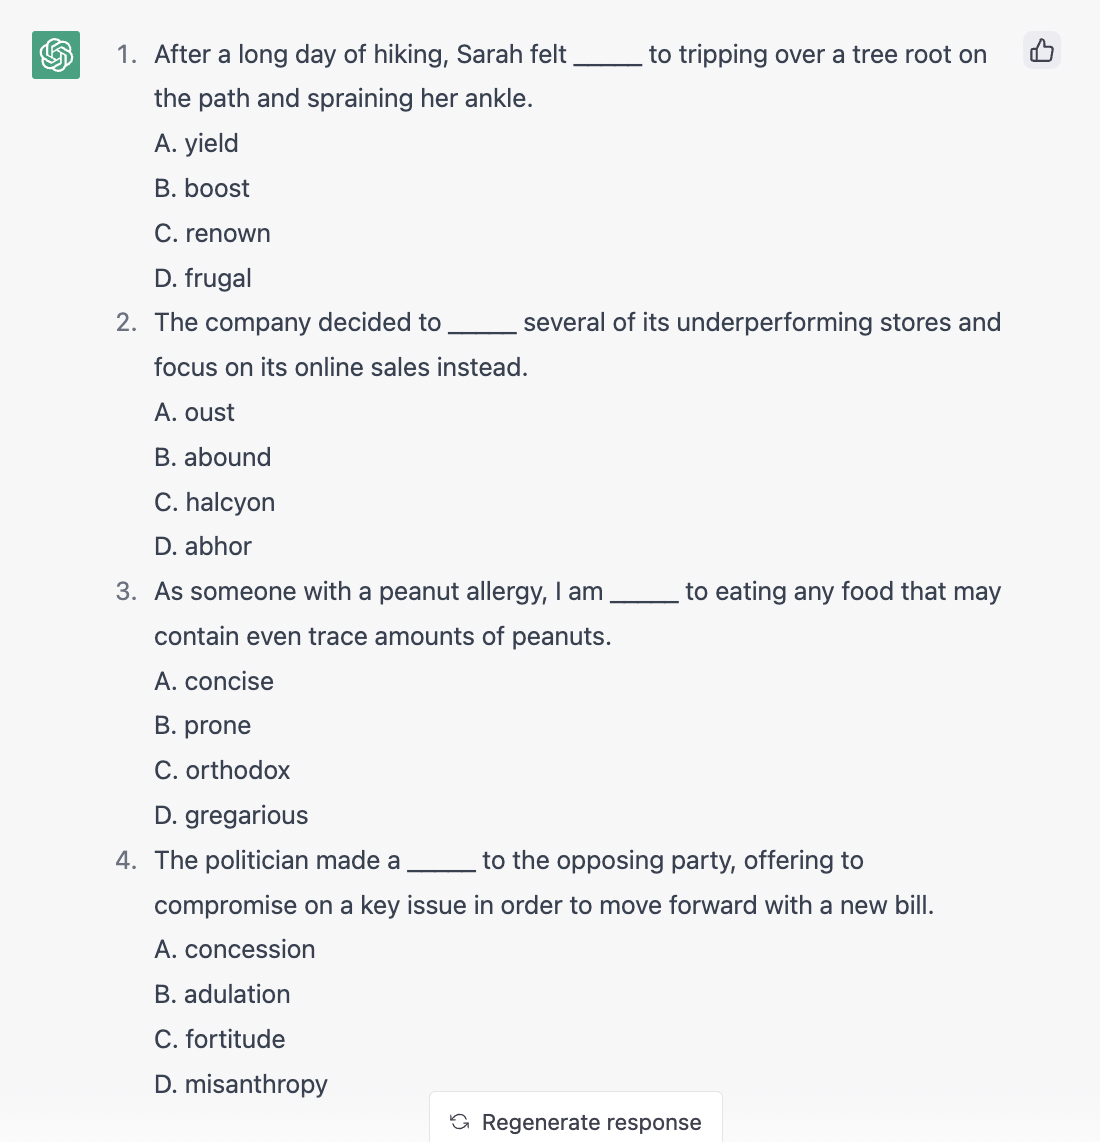The image size is (1100, 1142).
Task: Click answer option "D. misanthropy"
Action: 241,1084
